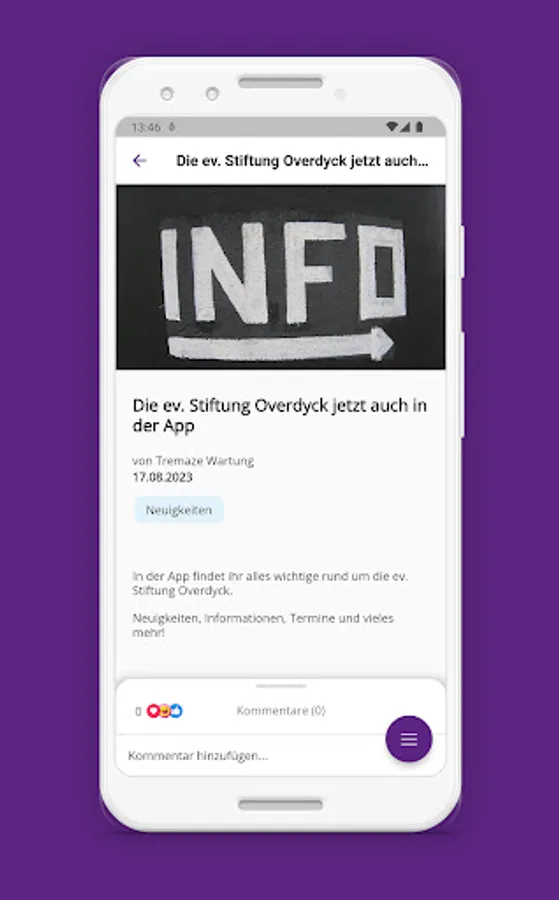The height and width of the screenshot is (900, 559).
Task: Click the red heart reaction icon
Action: (153, 711)
